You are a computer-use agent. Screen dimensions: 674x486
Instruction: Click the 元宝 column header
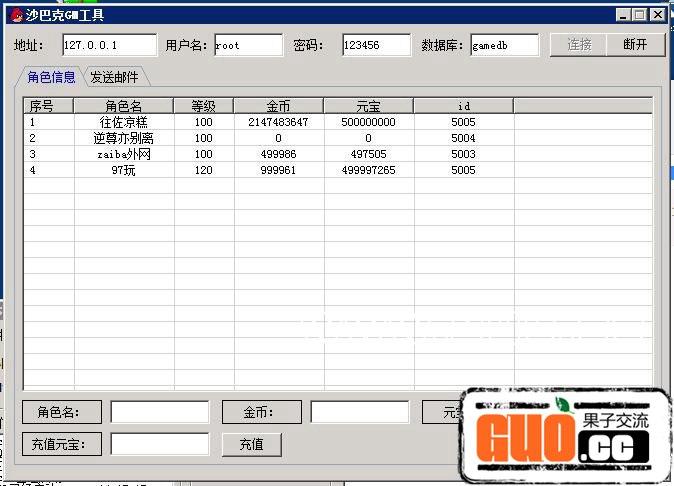coord(368,106)
